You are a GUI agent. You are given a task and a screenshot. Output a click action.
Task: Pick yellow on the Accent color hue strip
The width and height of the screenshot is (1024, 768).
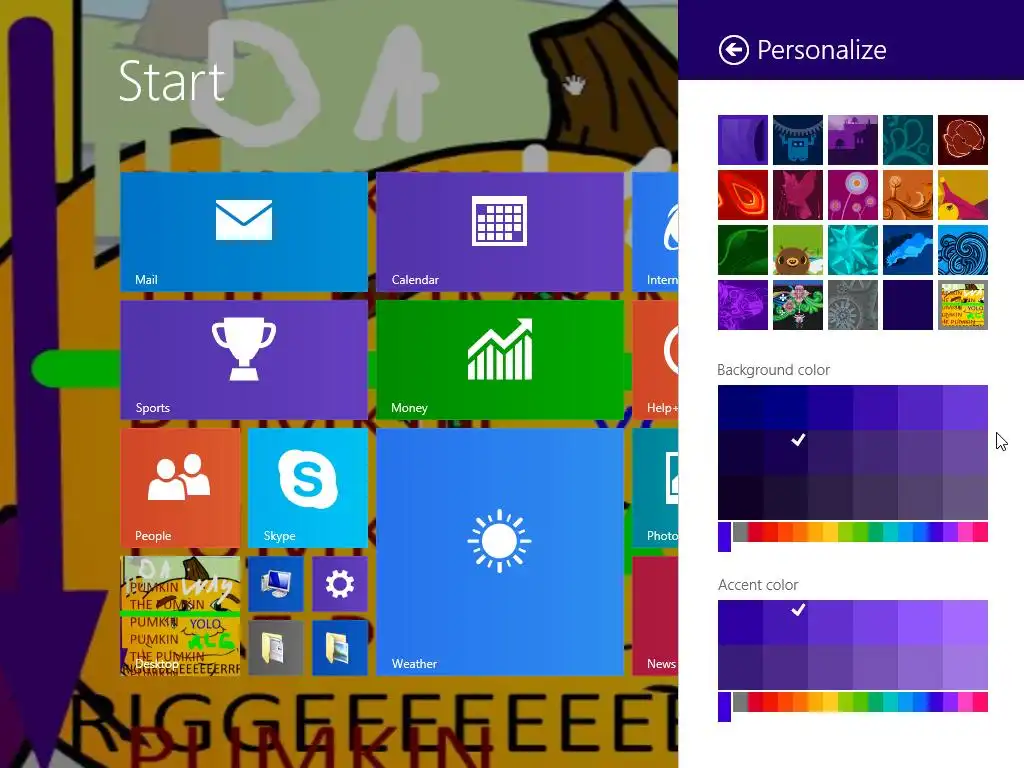click(829, 702)
